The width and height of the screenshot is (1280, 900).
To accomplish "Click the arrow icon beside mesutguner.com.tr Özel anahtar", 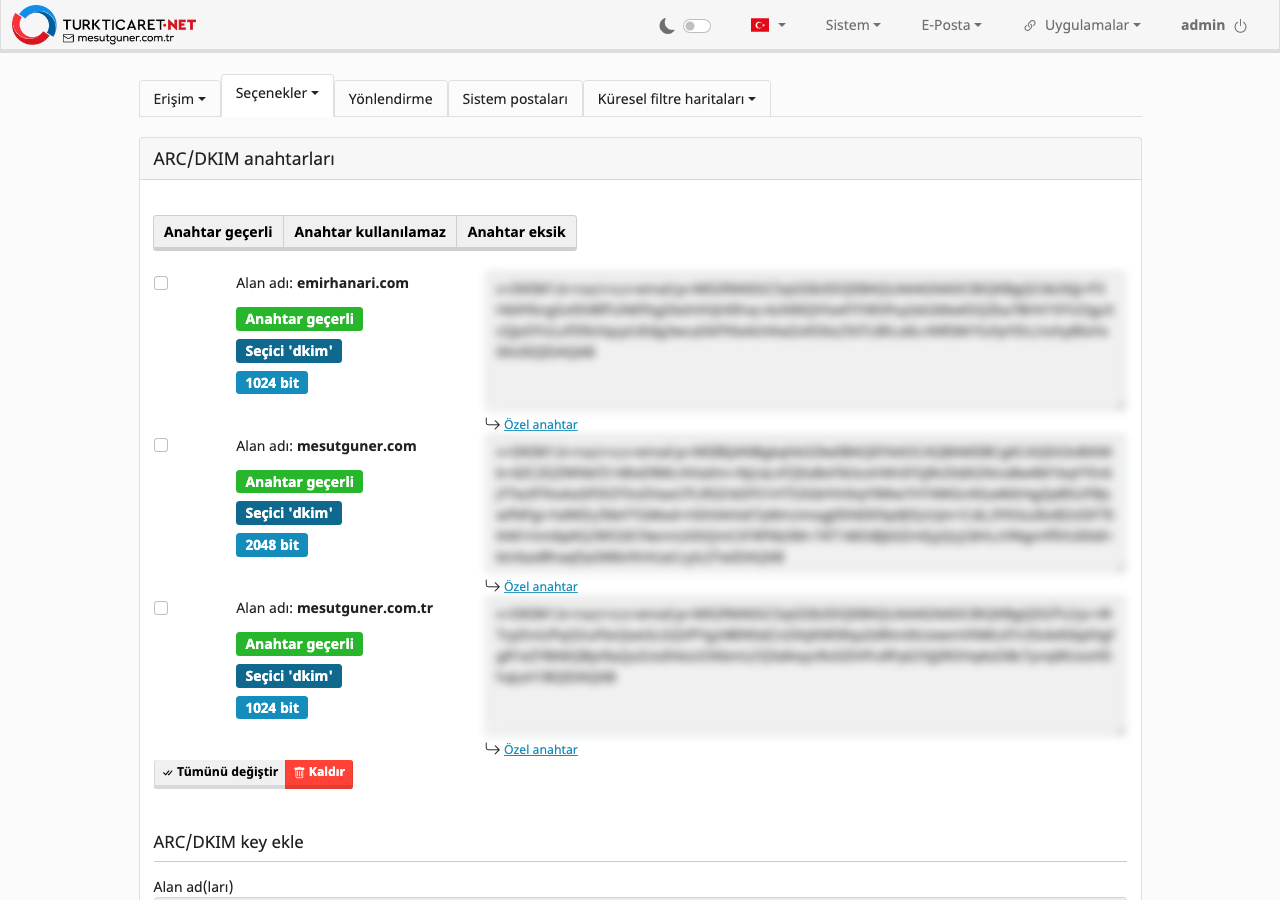I will click(492, 749).
